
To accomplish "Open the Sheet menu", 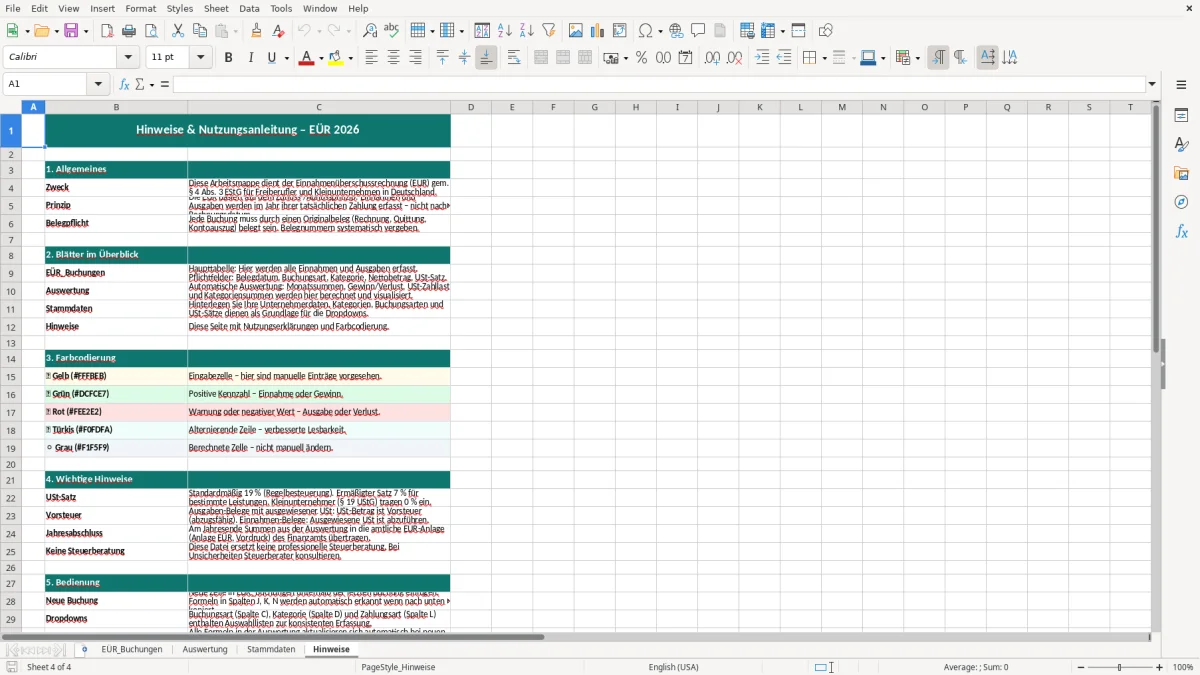I will (x=216, y=8).
